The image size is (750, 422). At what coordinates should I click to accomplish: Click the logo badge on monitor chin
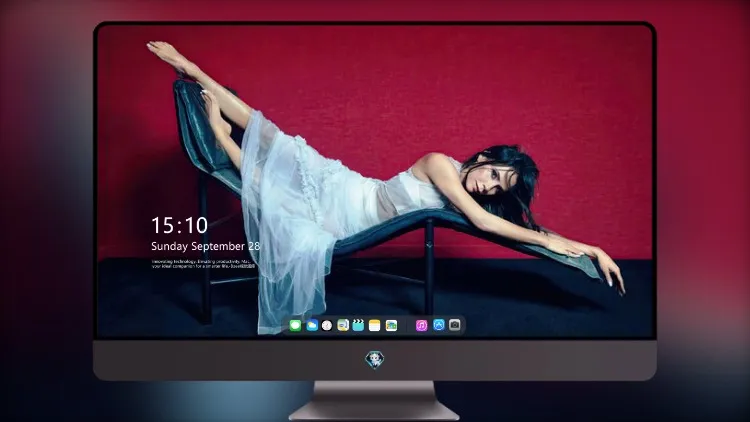coord(375,360)
